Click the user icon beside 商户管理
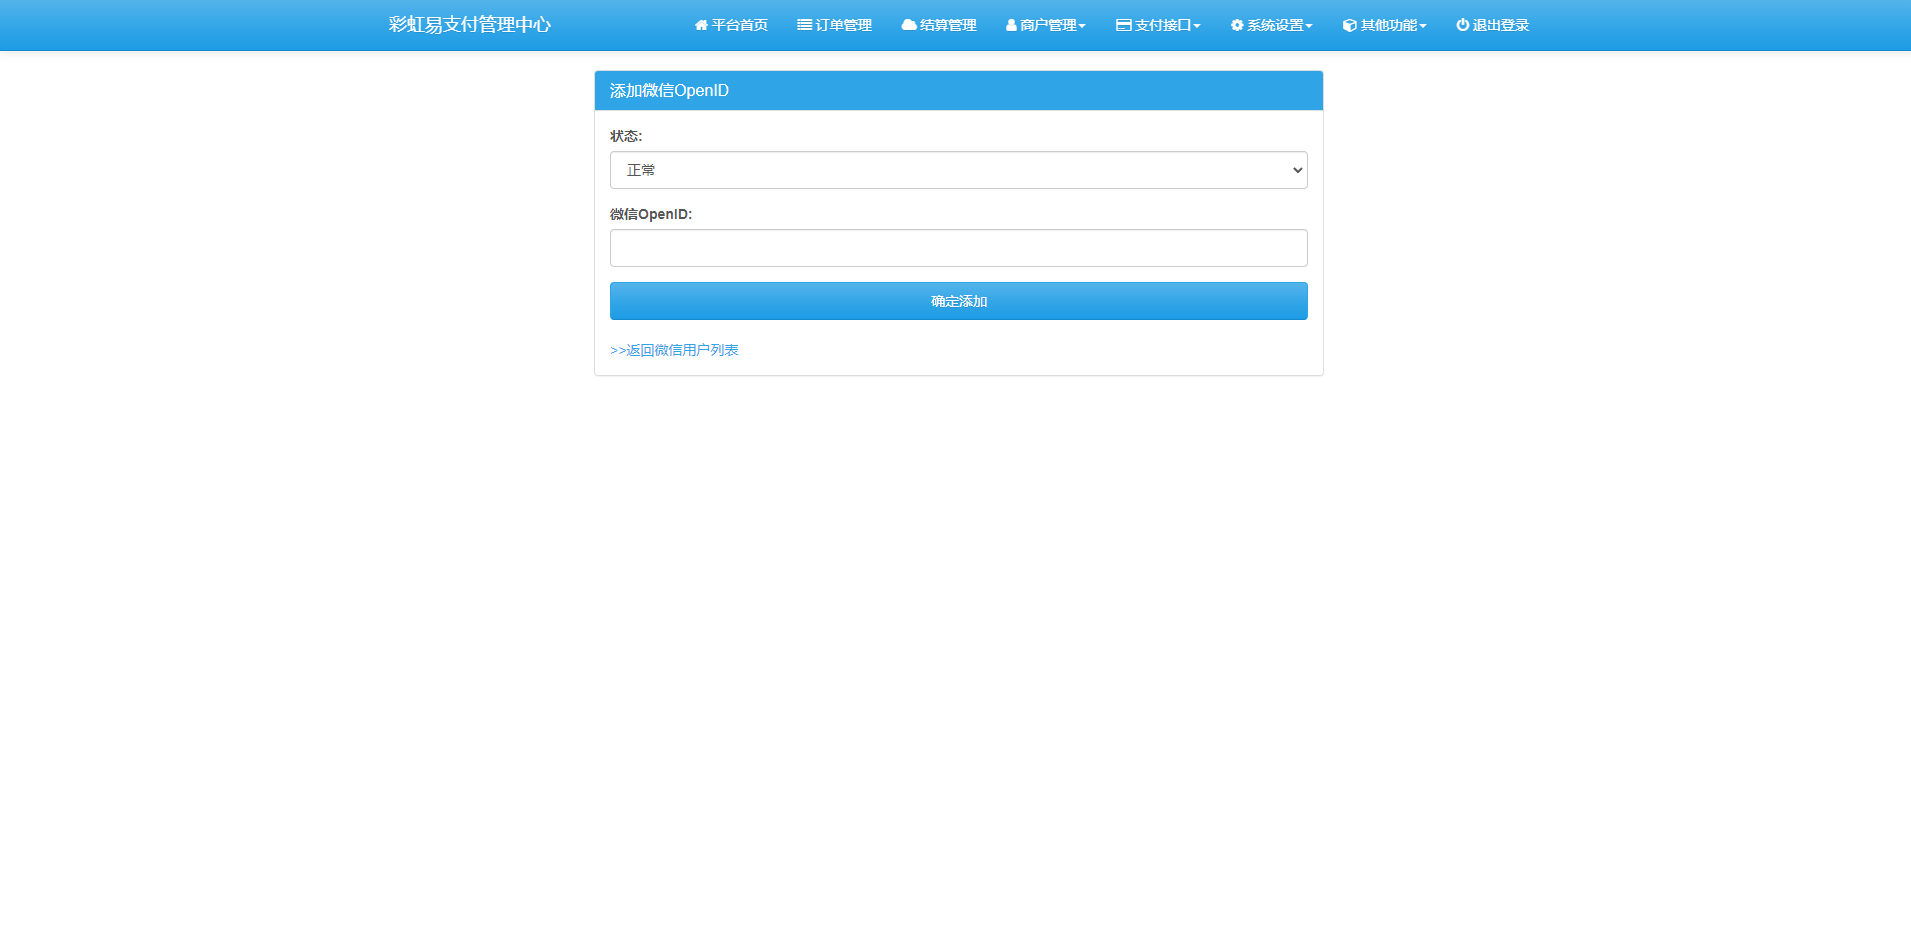The height and width of the screenshot is (934, 1911). pos(1011,25)
